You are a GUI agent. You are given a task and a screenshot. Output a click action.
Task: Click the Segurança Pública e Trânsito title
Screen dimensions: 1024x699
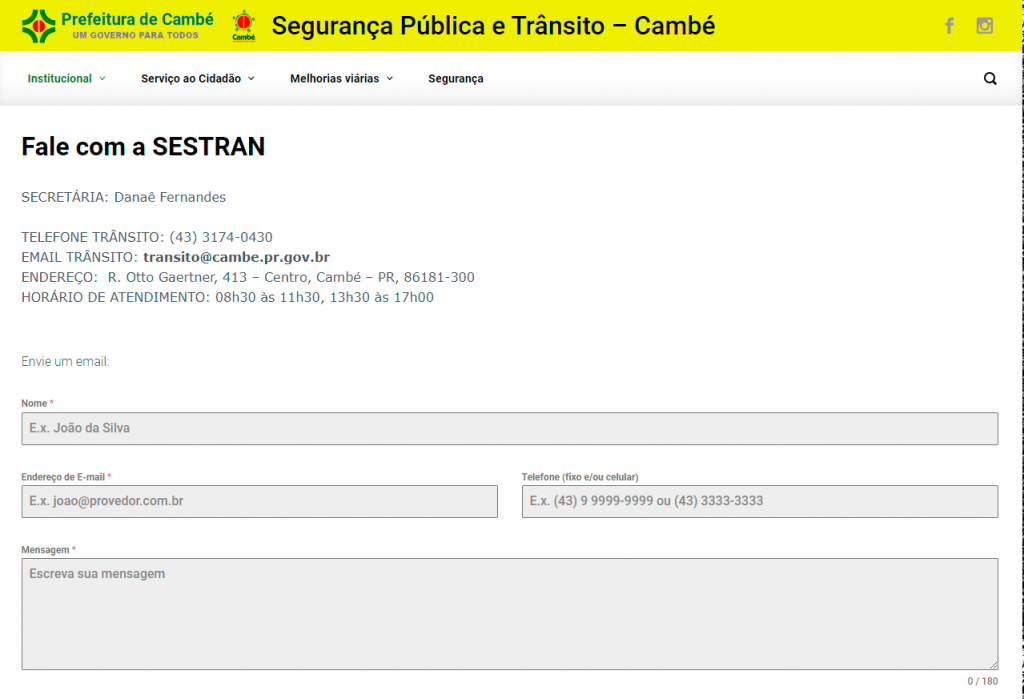493,26
